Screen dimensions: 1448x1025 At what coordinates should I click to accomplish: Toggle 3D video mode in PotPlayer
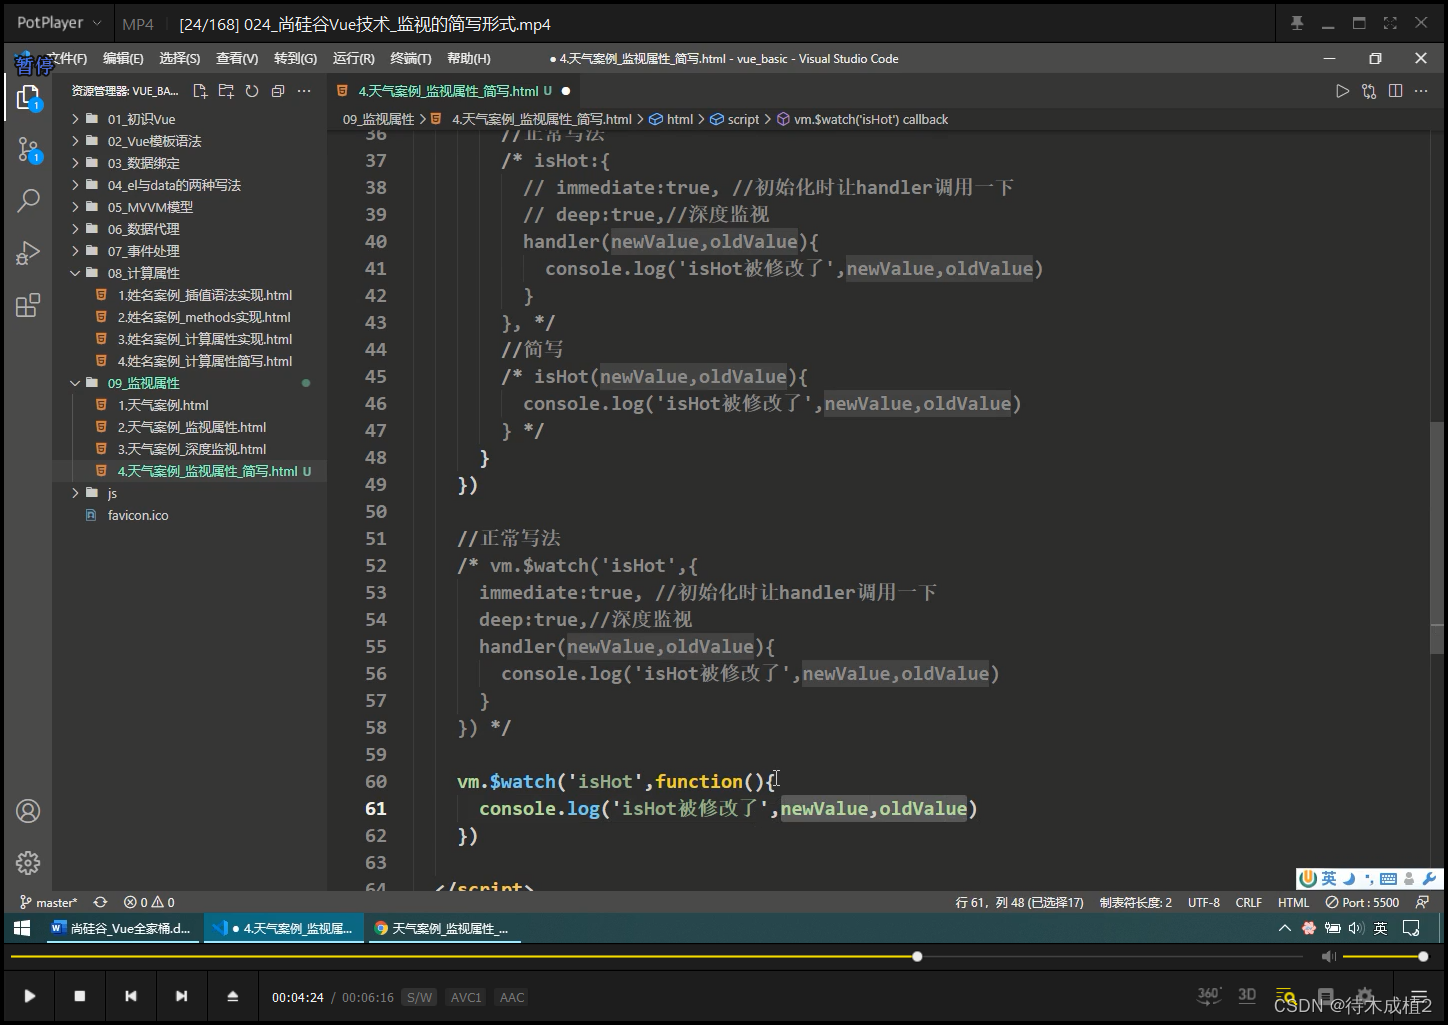point(1247,995)
